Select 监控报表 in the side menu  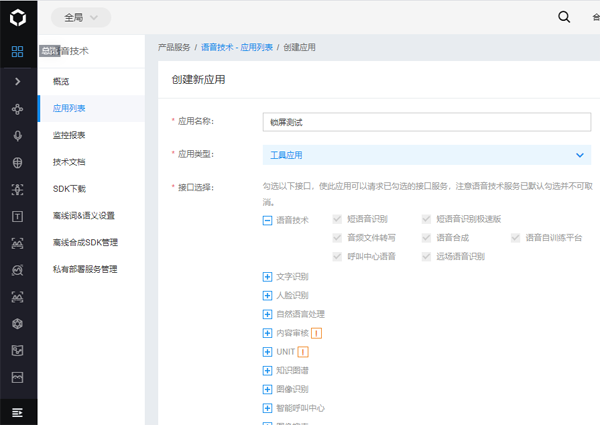click(x=69, y=134)
